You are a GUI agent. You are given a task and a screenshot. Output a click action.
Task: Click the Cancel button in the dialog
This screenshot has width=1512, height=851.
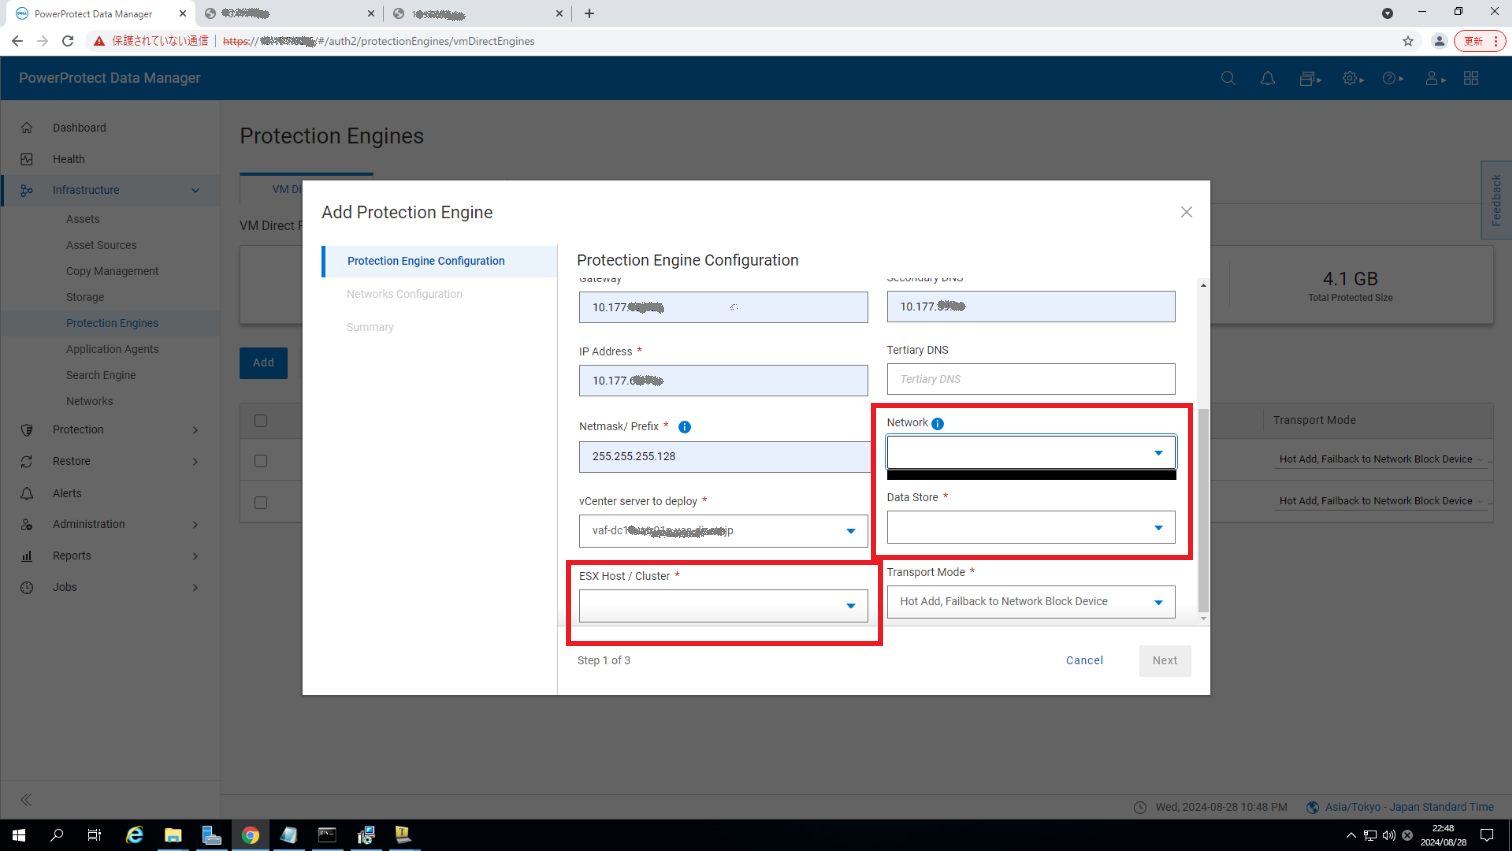(1084, 660)
